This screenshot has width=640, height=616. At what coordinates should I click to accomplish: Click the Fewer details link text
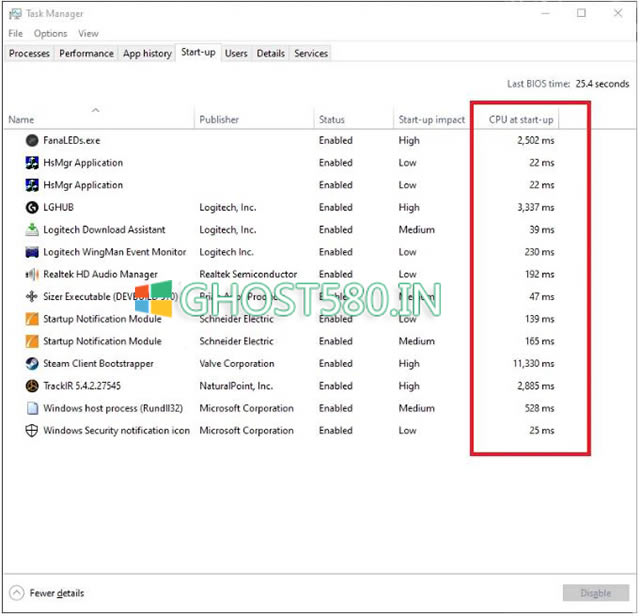[x=57, y=593]
